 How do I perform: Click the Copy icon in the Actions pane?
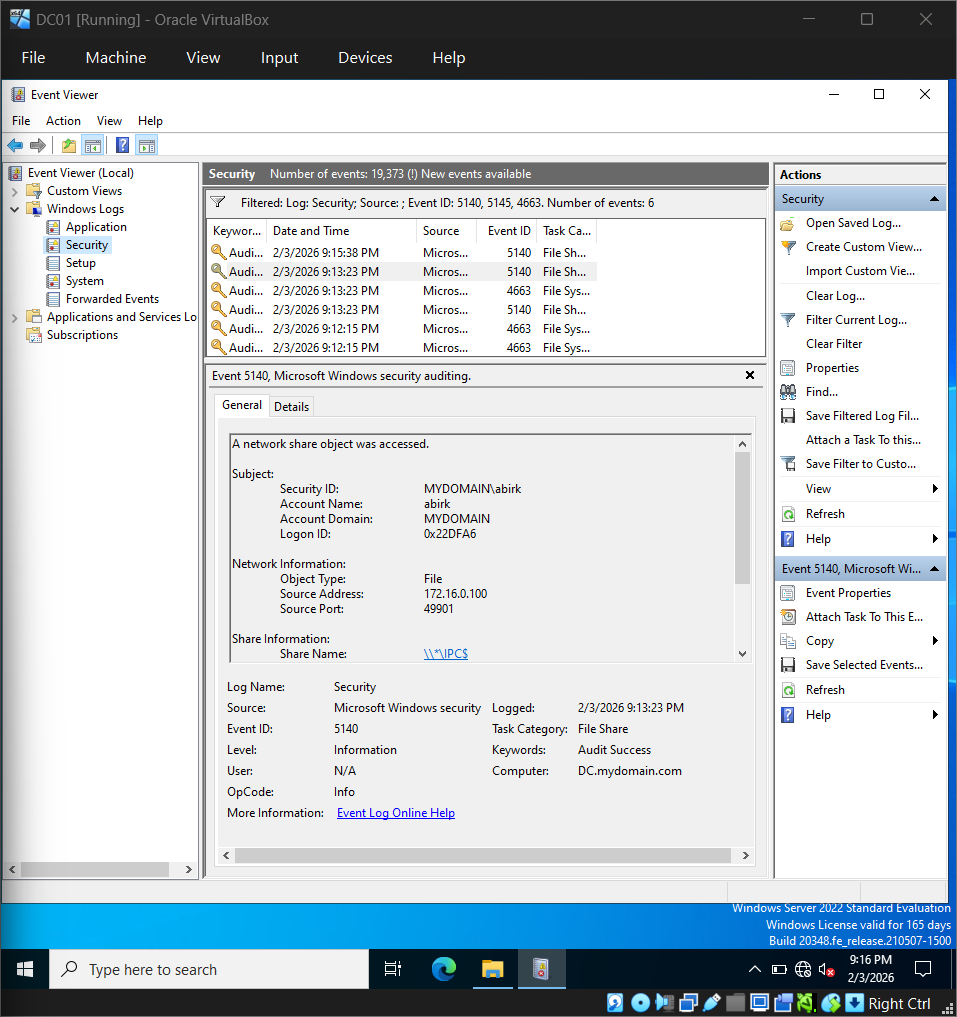point(788,641)
